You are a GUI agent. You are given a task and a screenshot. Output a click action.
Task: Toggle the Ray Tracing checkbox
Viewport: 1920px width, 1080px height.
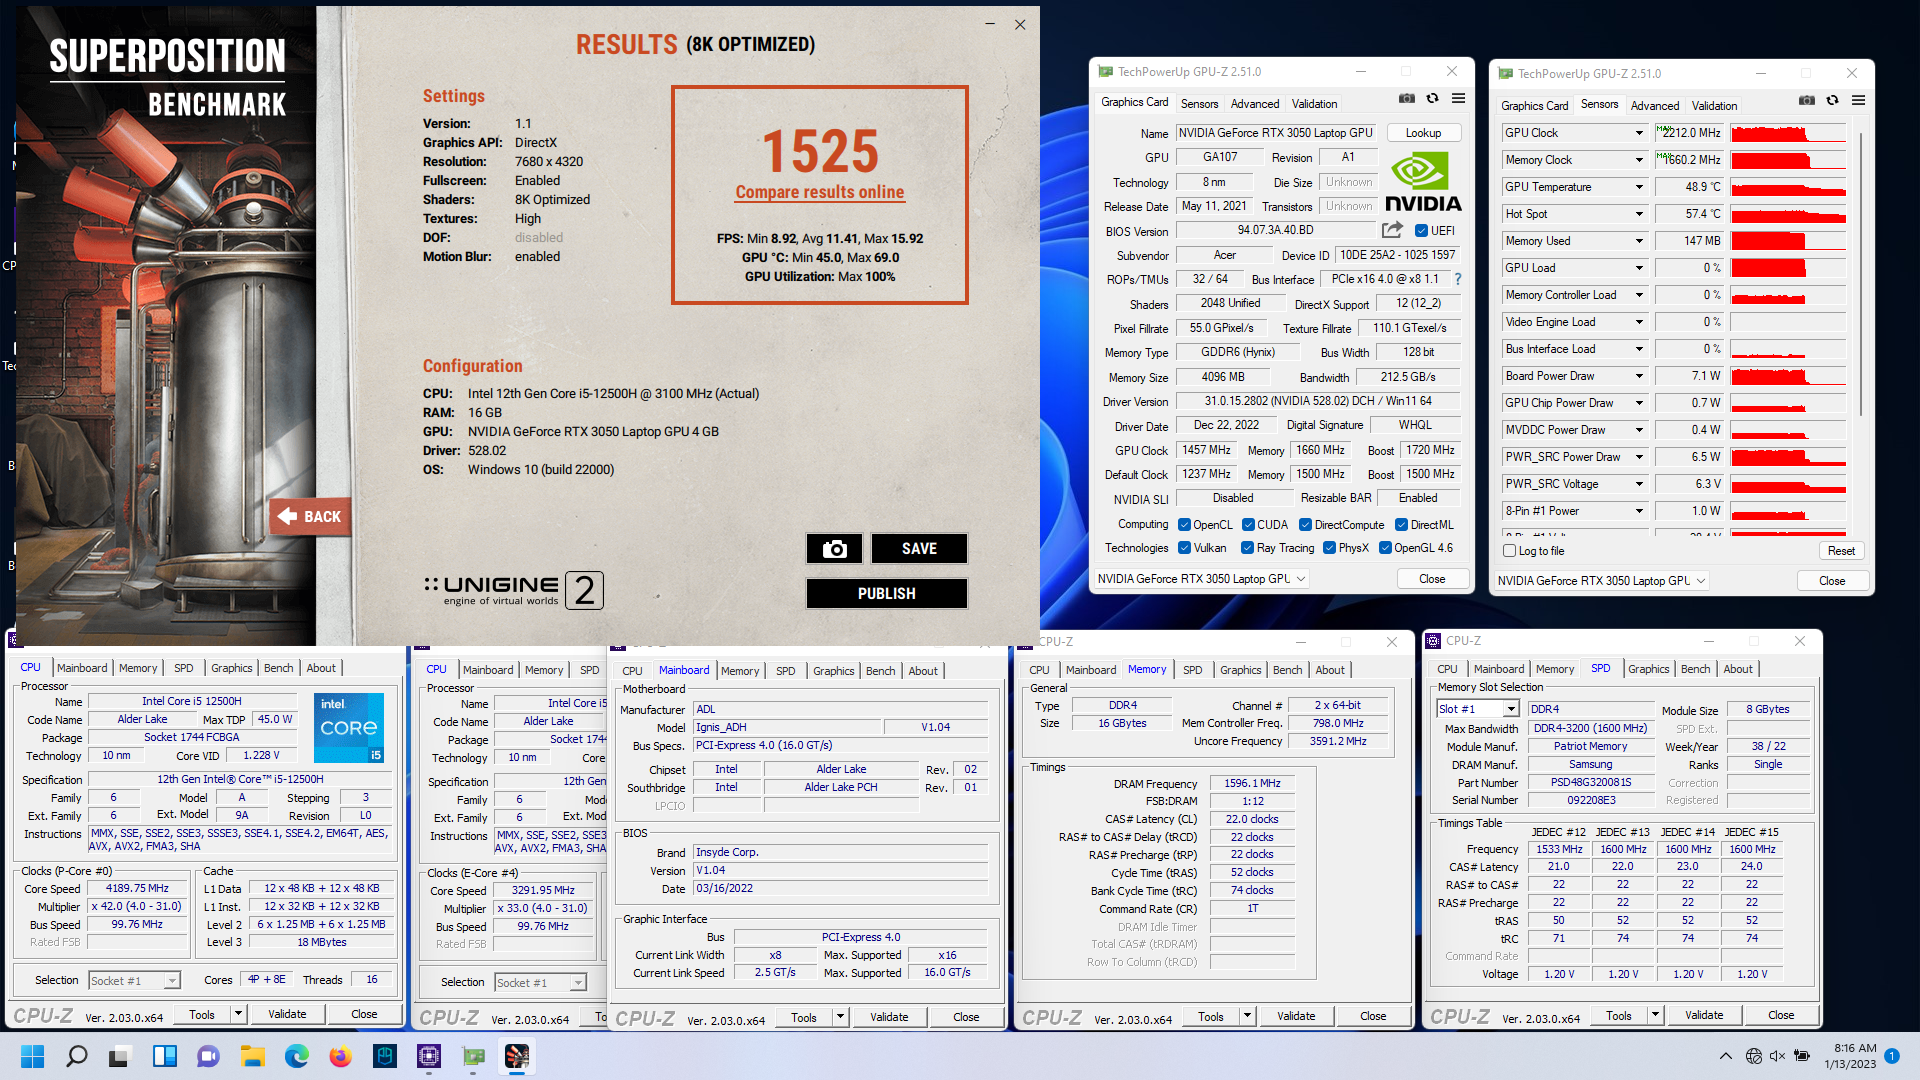(x=1247, y=548)
